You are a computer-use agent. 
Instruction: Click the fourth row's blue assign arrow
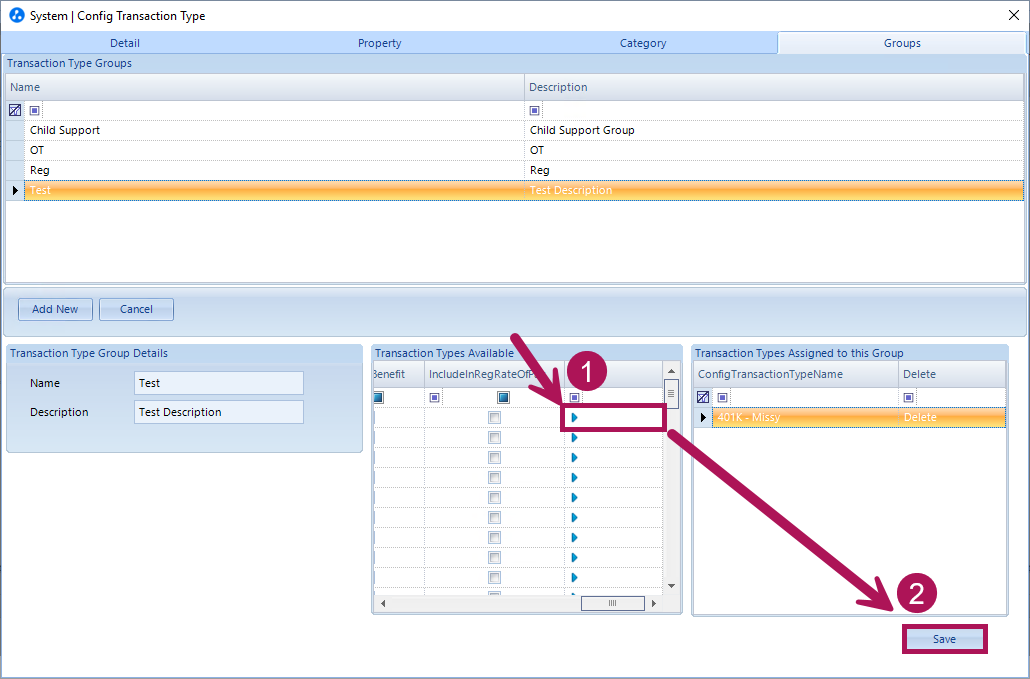pyautogui.click(x=575, y=477)
